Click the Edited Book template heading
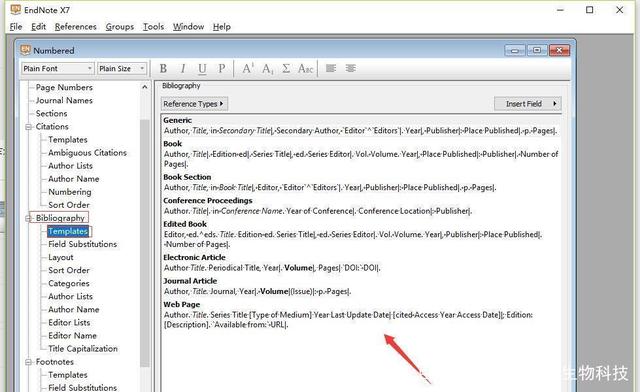The image size is (640, 392). (x=185, y=224)
